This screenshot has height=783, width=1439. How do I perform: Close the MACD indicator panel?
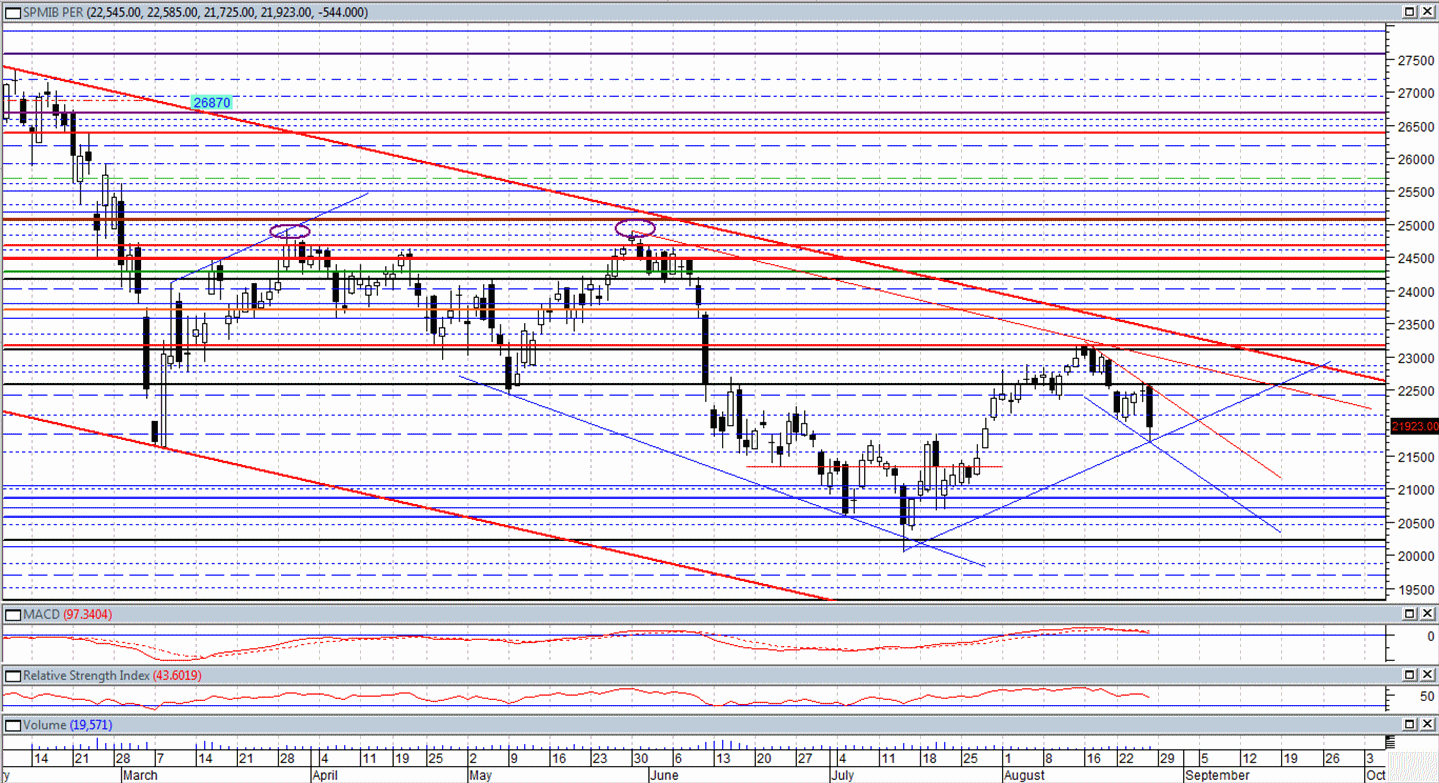[x=1427, y=613]
